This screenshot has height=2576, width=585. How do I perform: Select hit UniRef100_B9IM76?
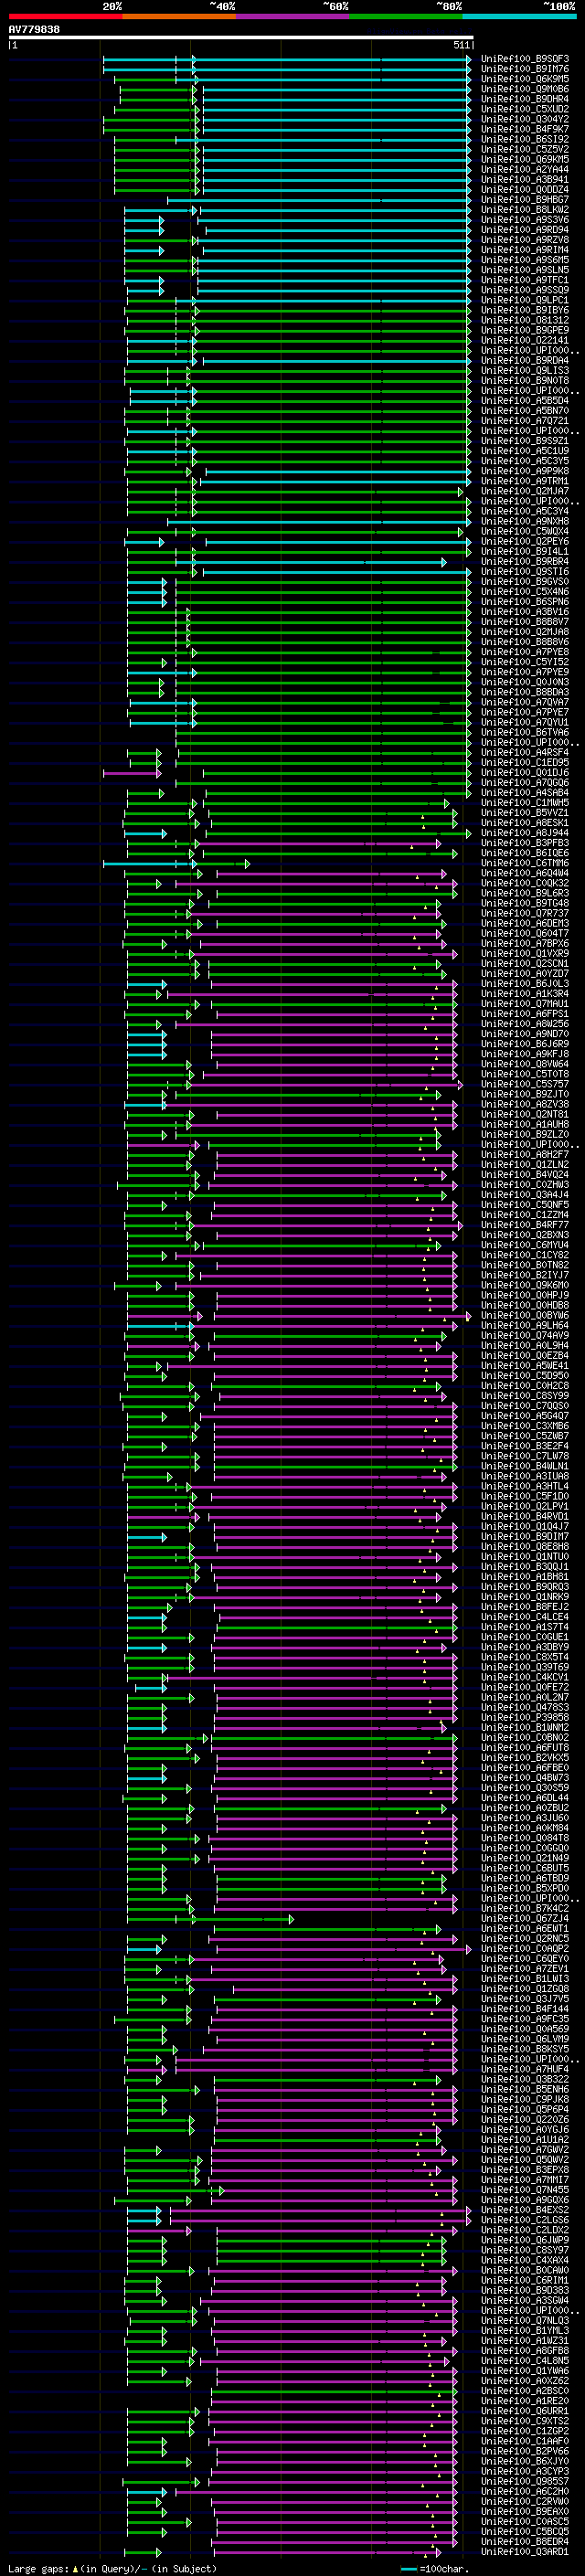pos(525,69)
